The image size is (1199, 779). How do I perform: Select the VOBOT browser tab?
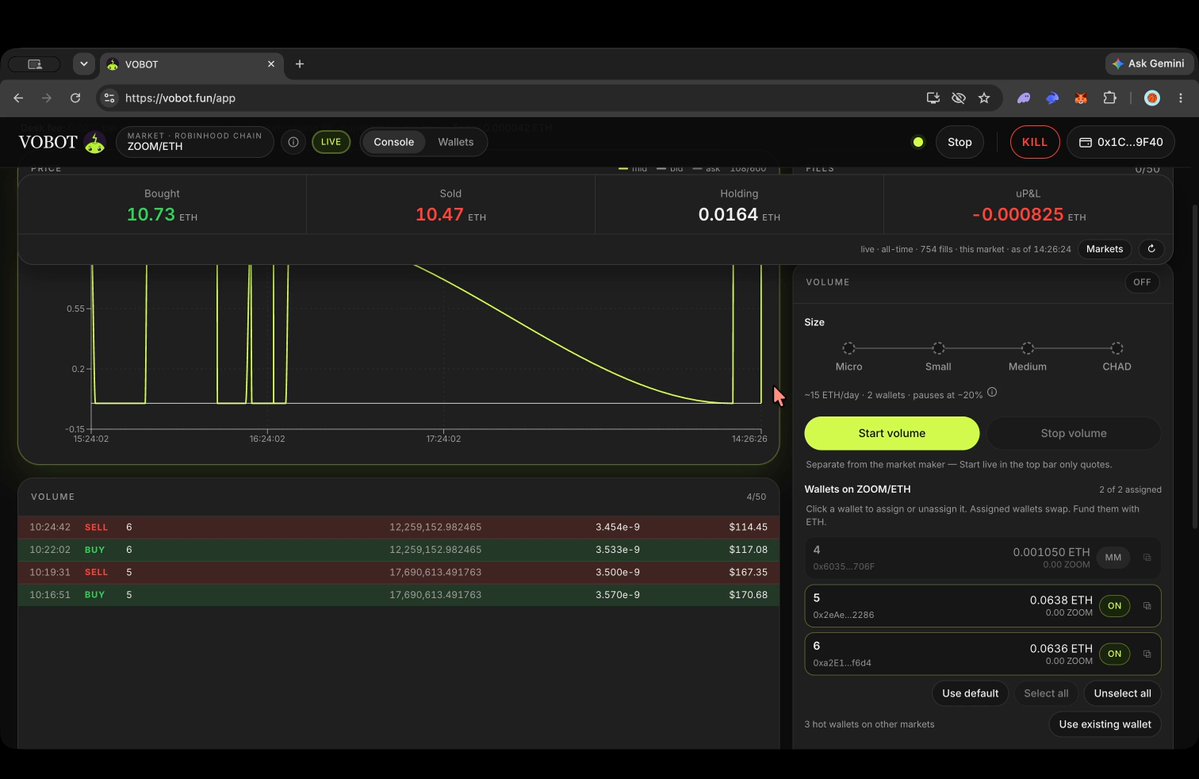pos(191,64)
